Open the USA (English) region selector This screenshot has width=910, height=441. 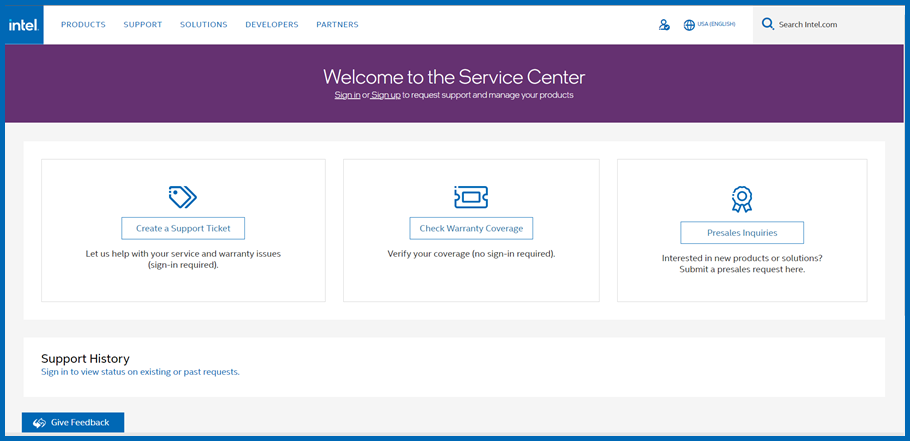716,25
